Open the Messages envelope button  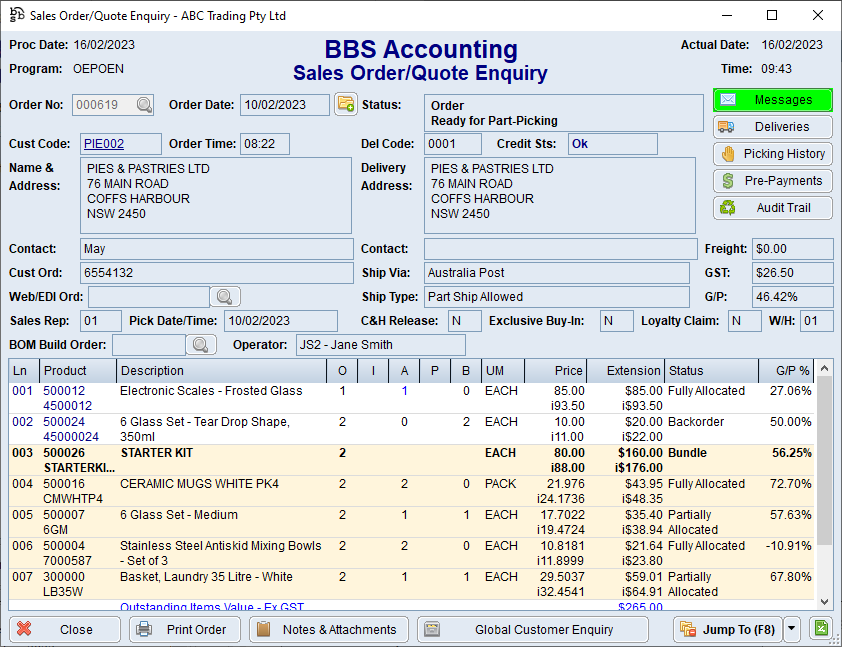pos(772,100)
